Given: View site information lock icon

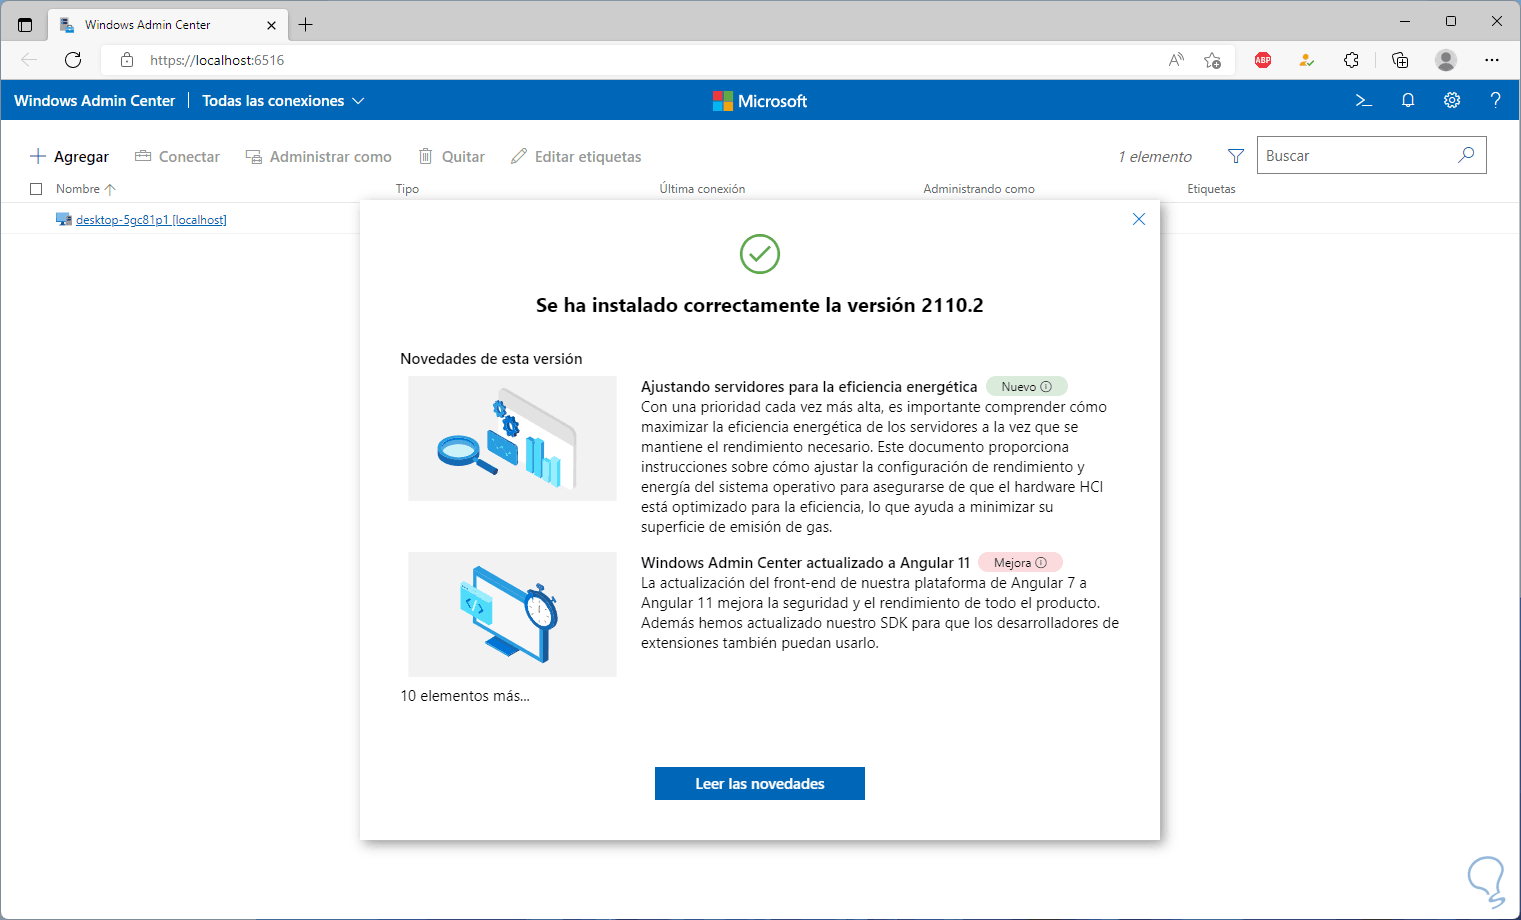Looking at the screenshot, I should [127, 60].
